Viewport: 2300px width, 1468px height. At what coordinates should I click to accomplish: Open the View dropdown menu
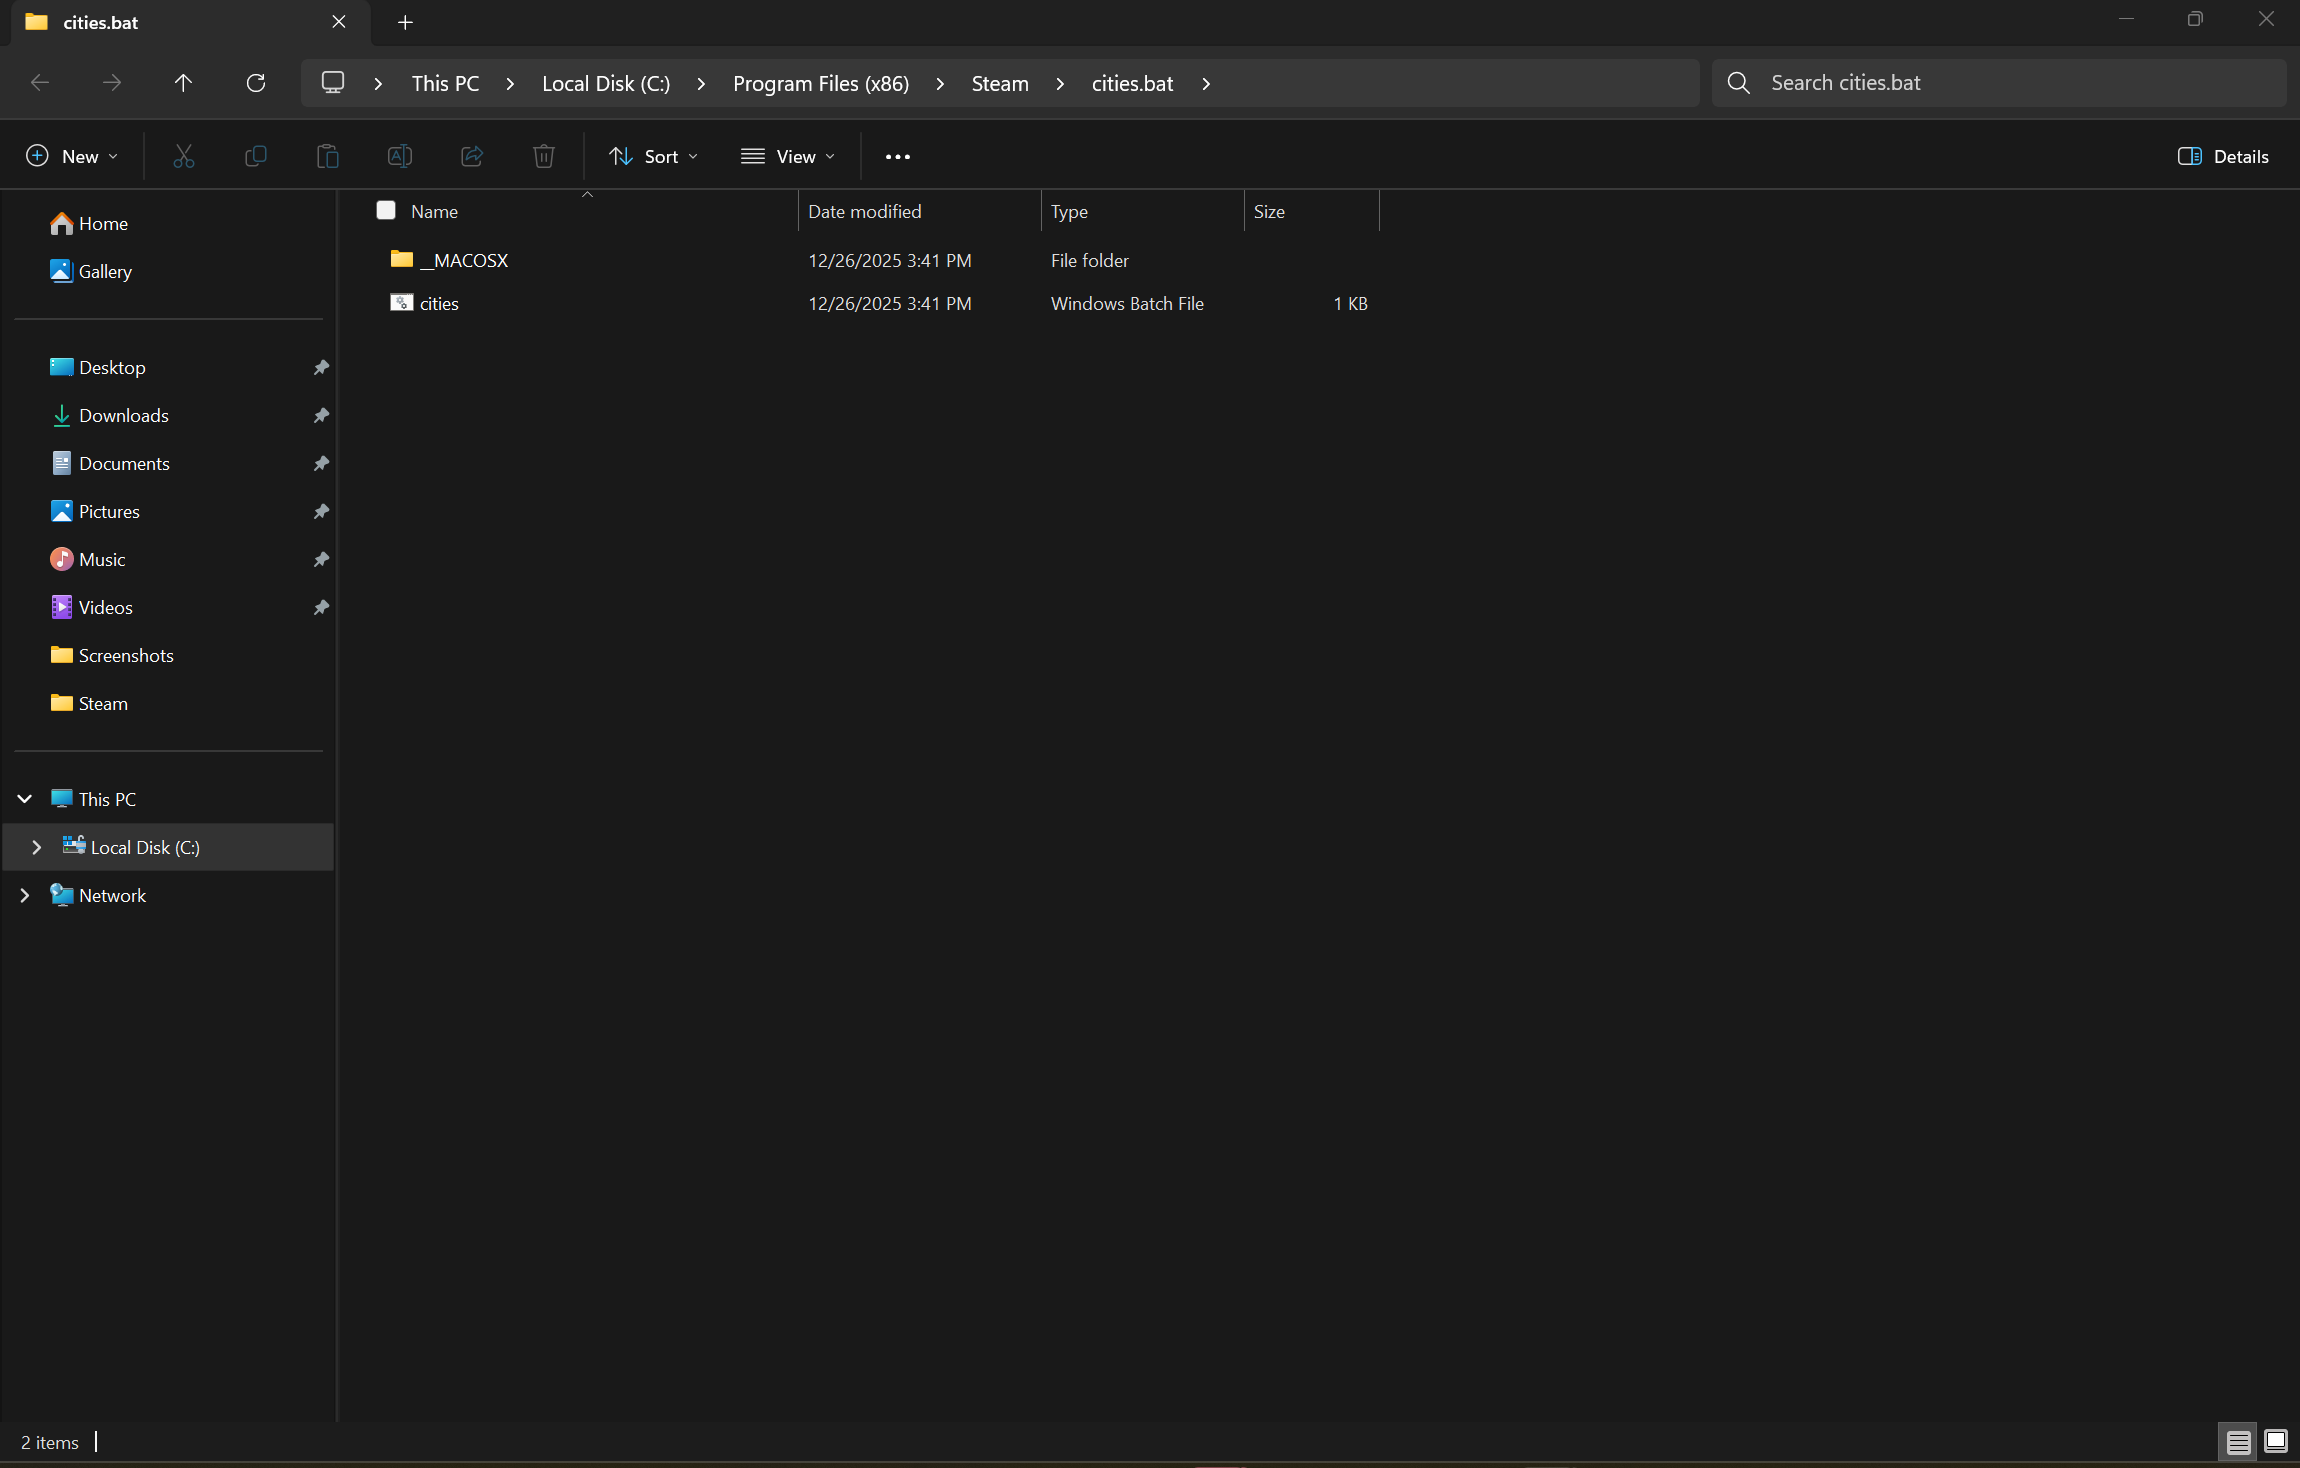[x=788, y=156]
